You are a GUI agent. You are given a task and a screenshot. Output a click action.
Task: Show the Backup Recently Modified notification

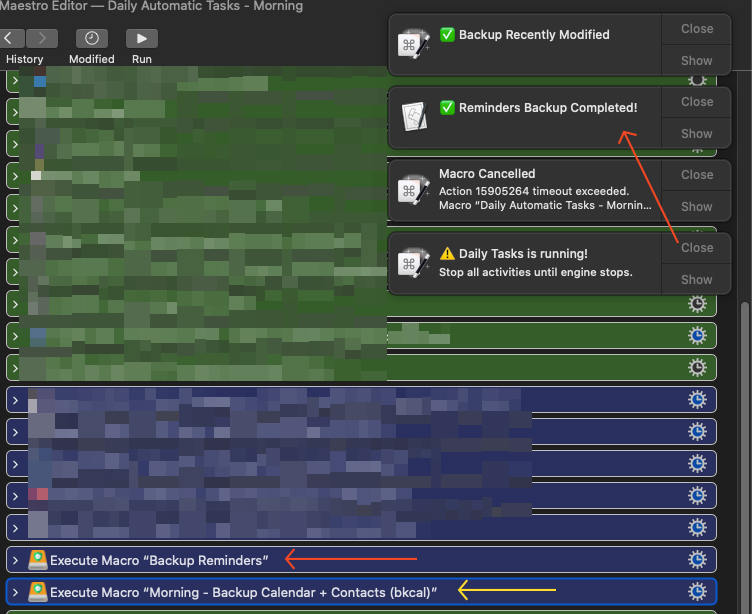[x=697, y=61]
